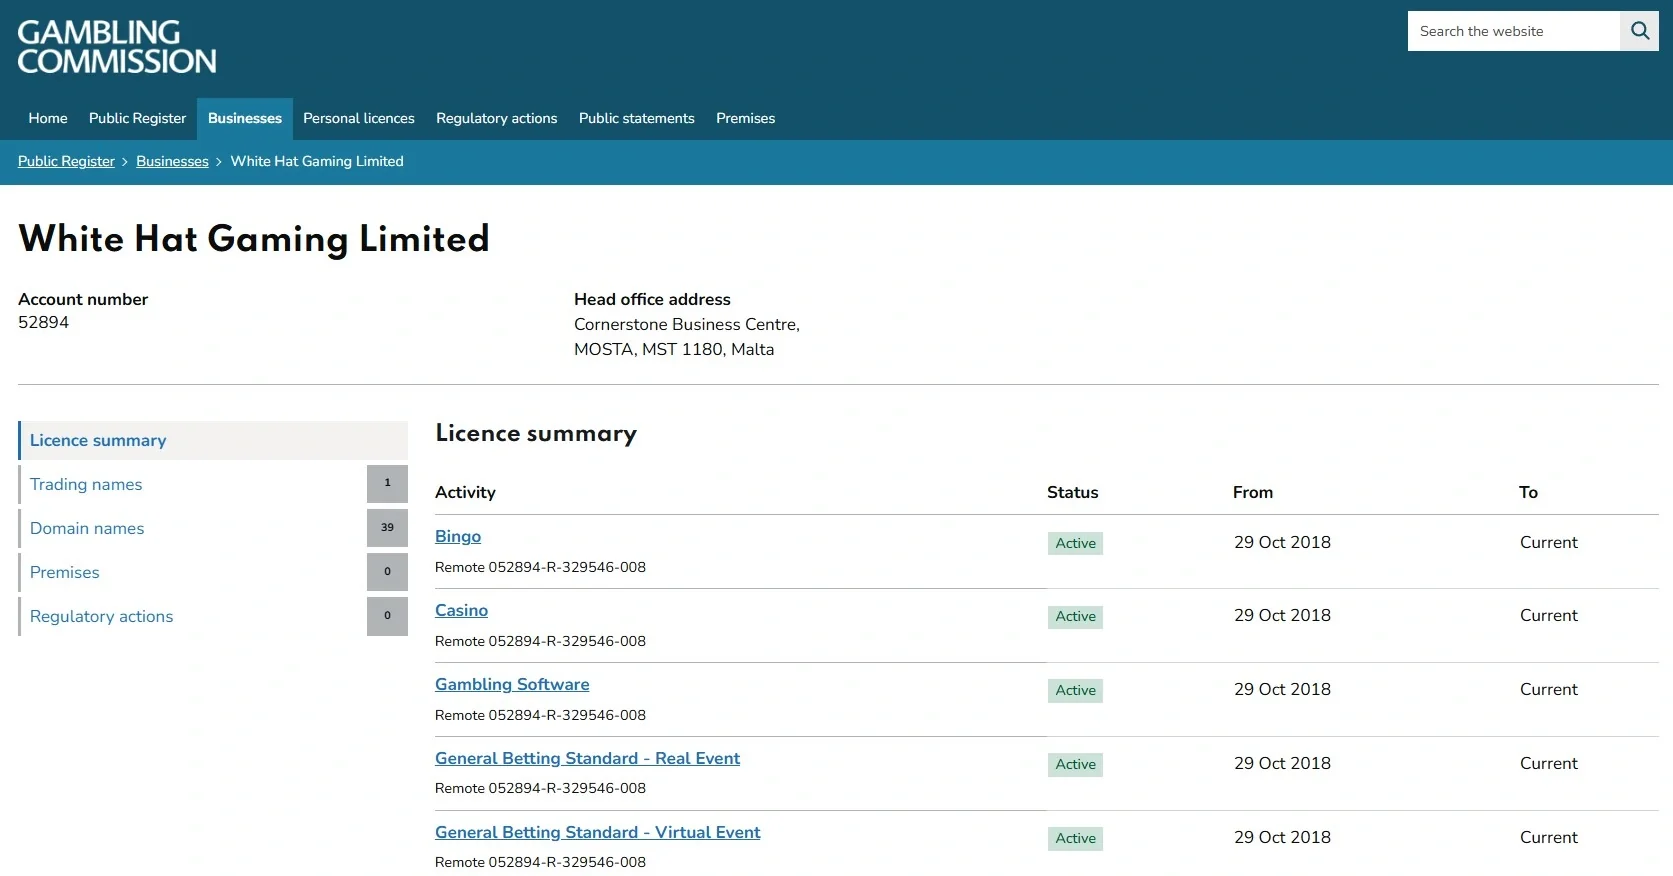This screenshot has height=876, width=1673.
Task: Click account number 52894
Action: click(x=43, y=322)
